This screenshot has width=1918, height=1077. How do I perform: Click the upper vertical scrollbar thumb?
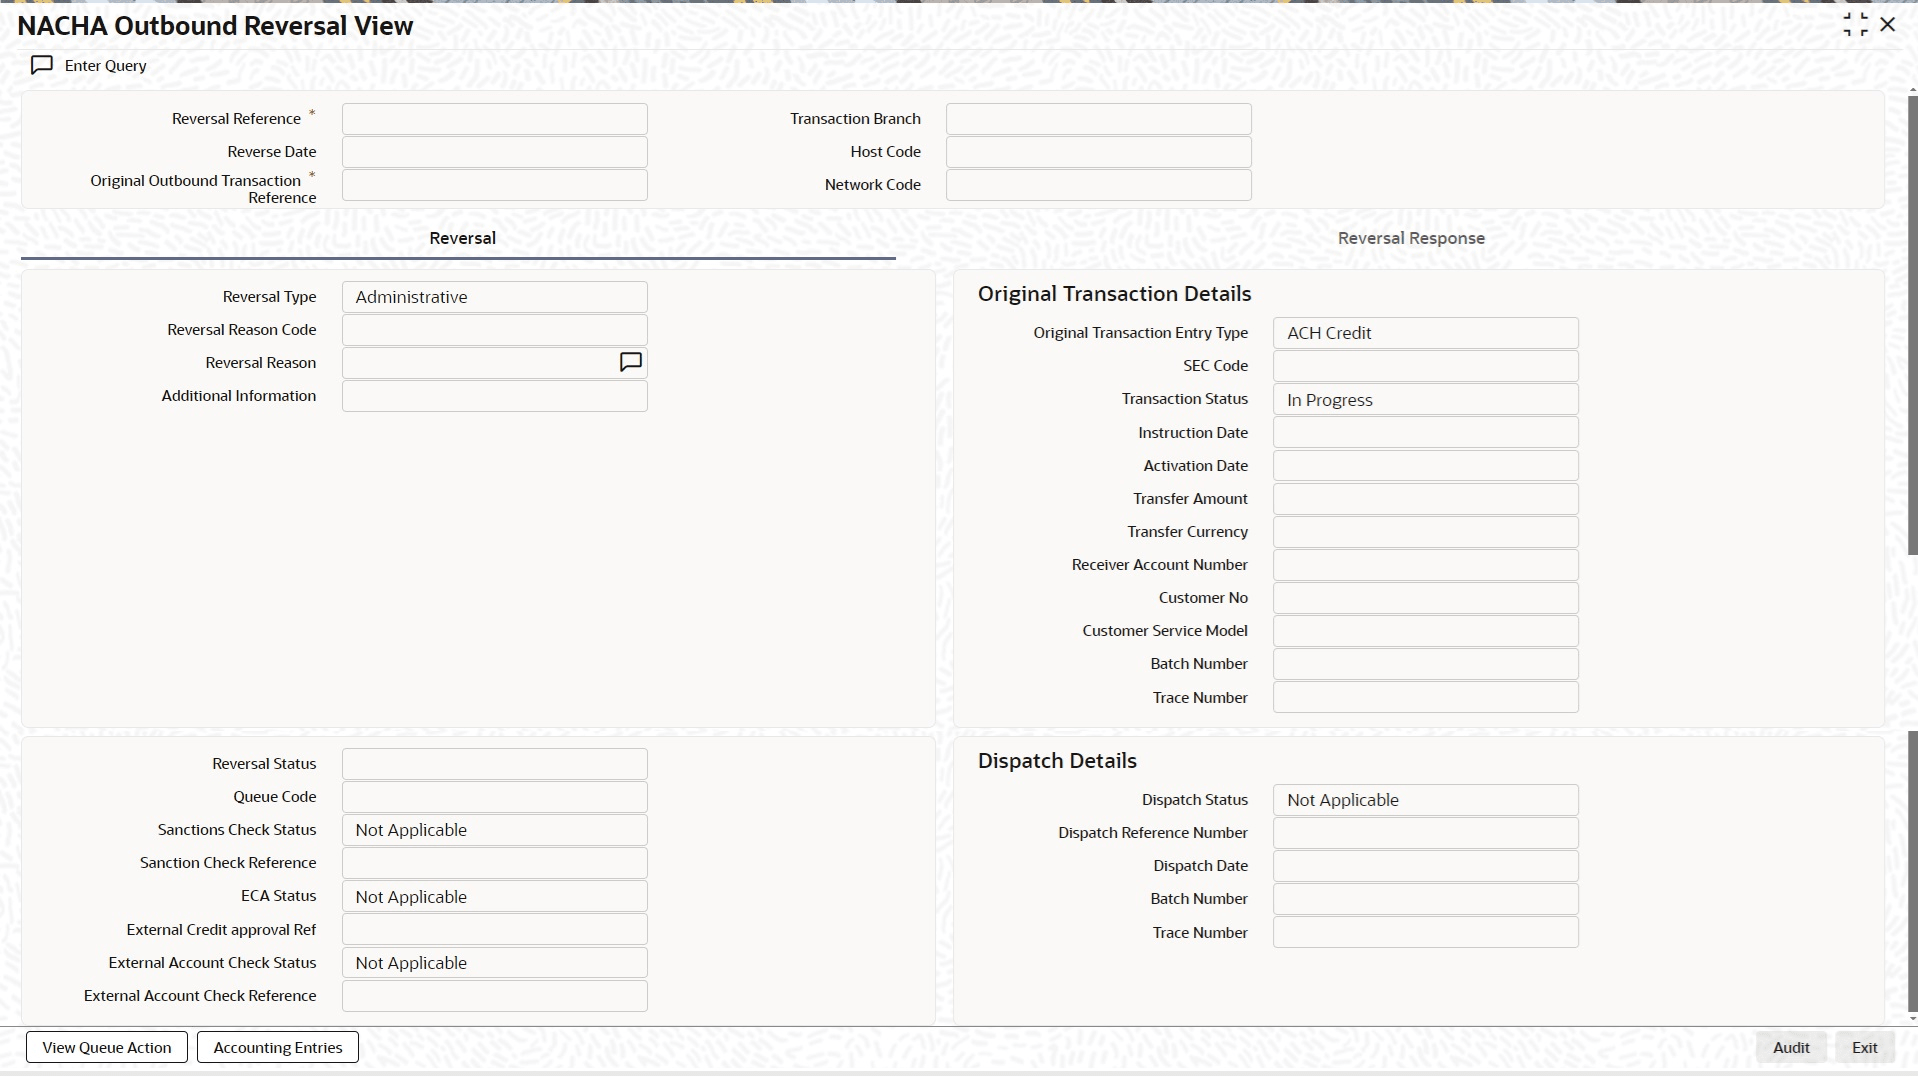click(x=1912, y=325)
